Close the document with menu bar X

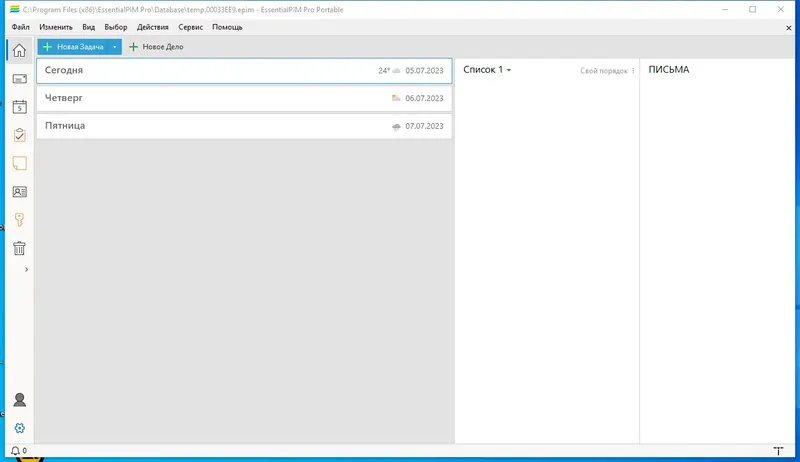pyautogui.click(x=788, y=28)
